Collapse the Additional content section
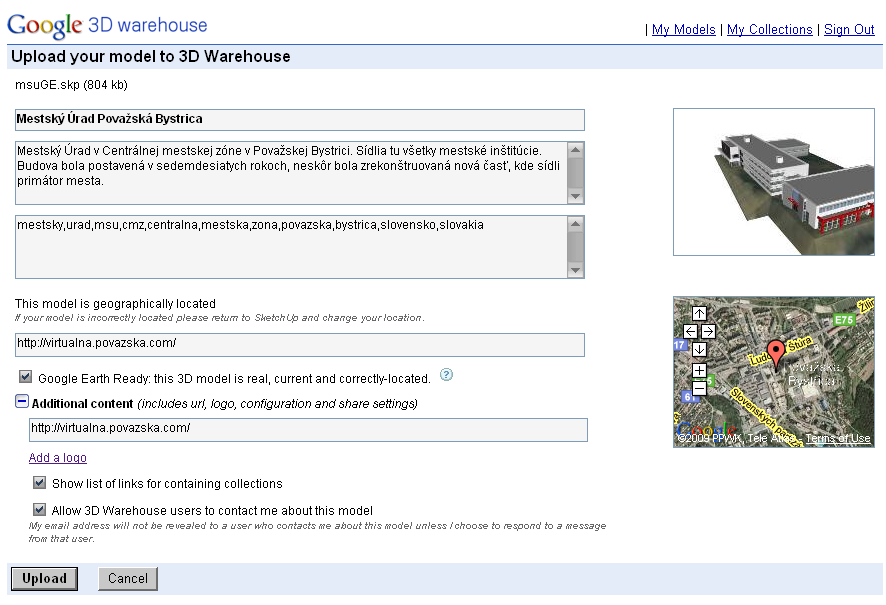 pyautogui.click(x=21, y=402)
